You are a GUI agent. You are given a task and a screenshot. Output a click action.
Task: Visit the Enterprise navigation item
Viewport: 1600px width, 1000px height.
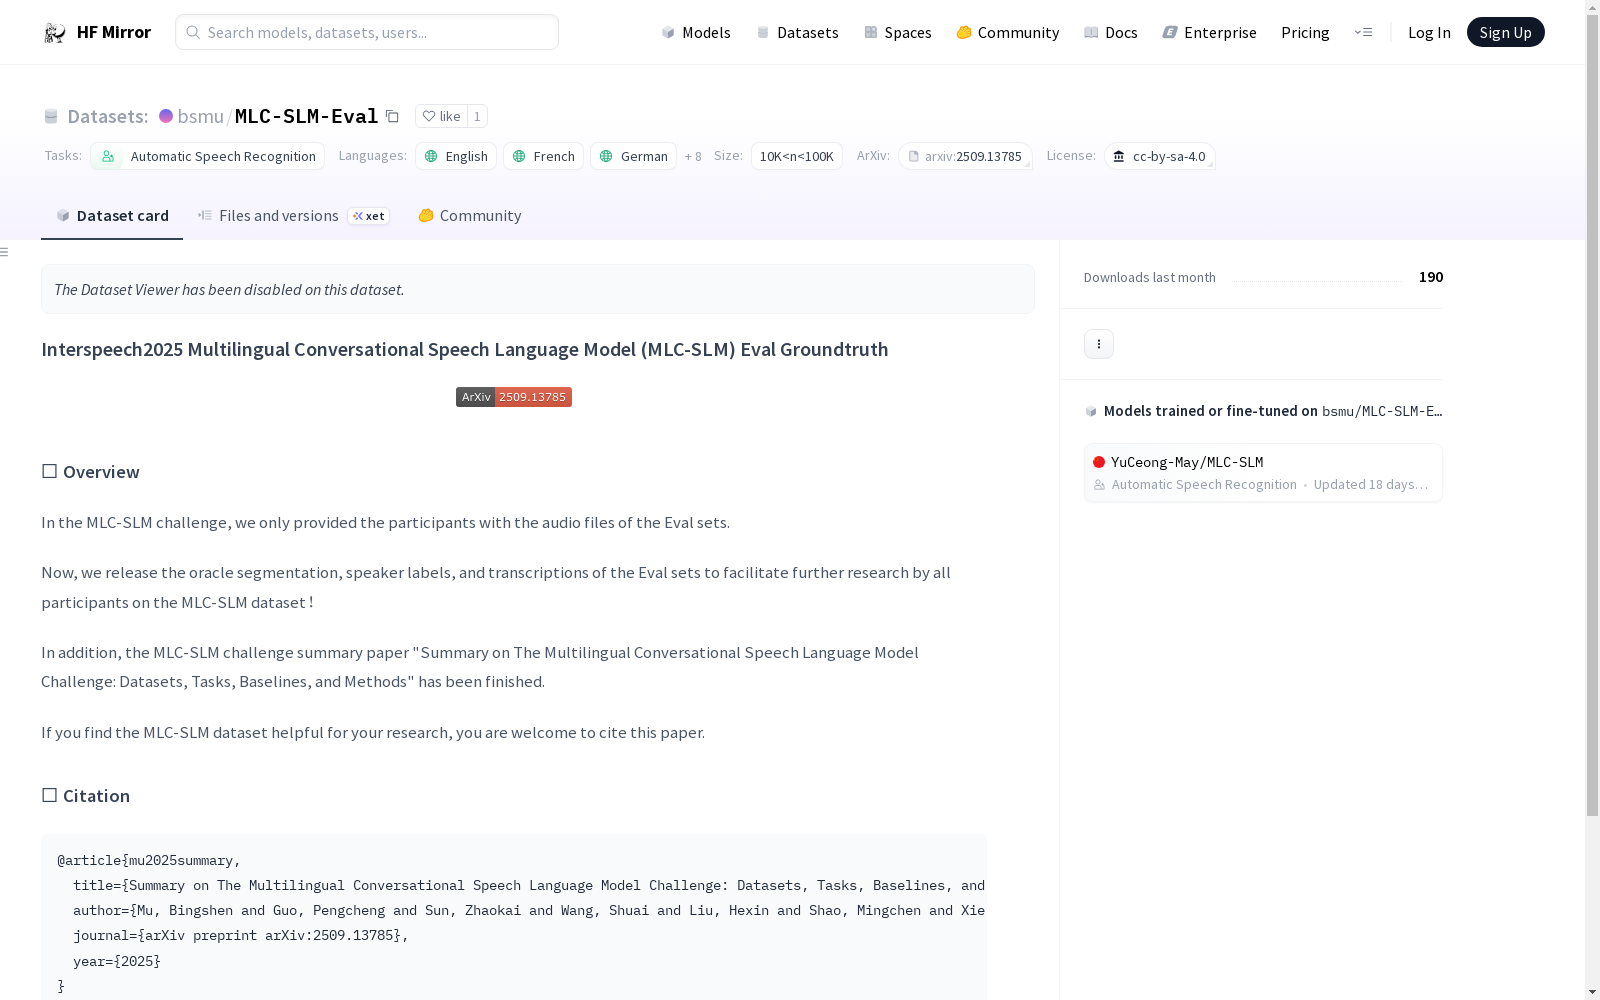pos(1210,32)
